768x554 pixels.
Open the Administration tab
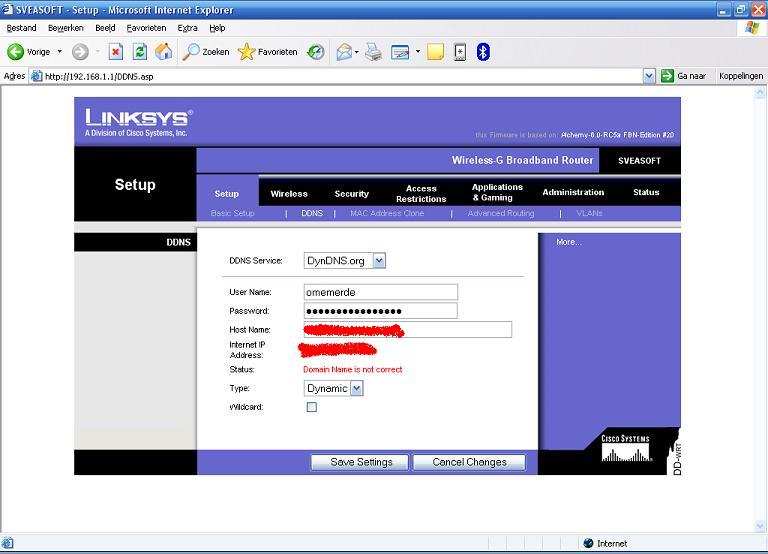[573, 192]
